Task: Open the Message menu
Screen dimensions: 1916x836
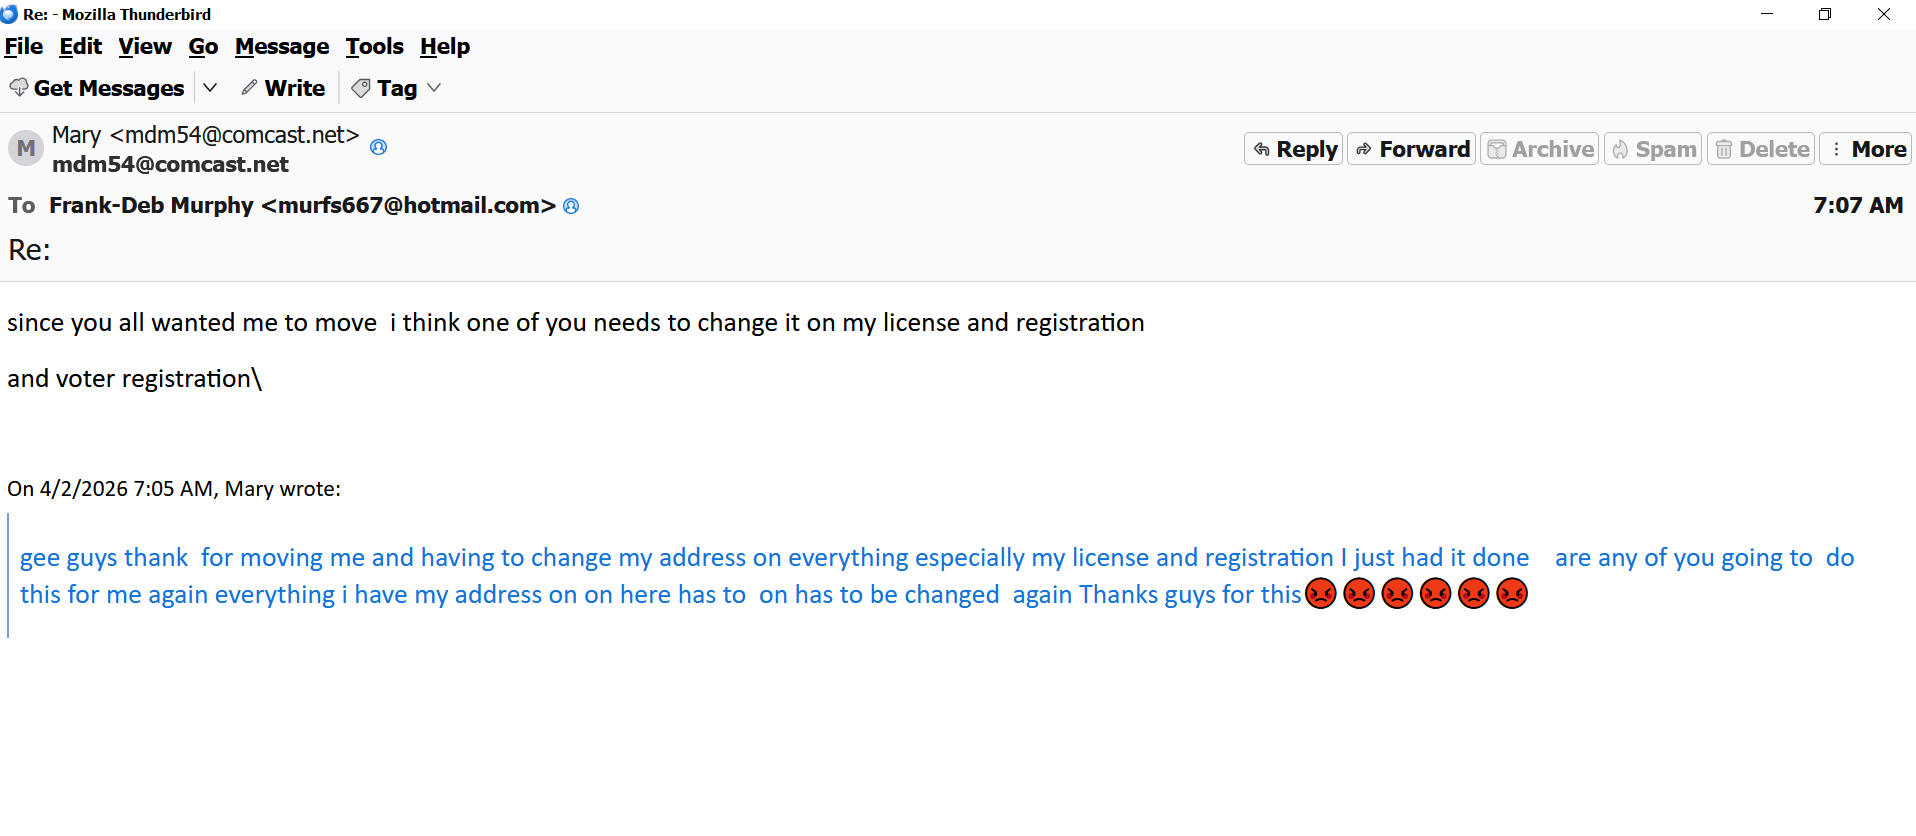Action: 282,47
